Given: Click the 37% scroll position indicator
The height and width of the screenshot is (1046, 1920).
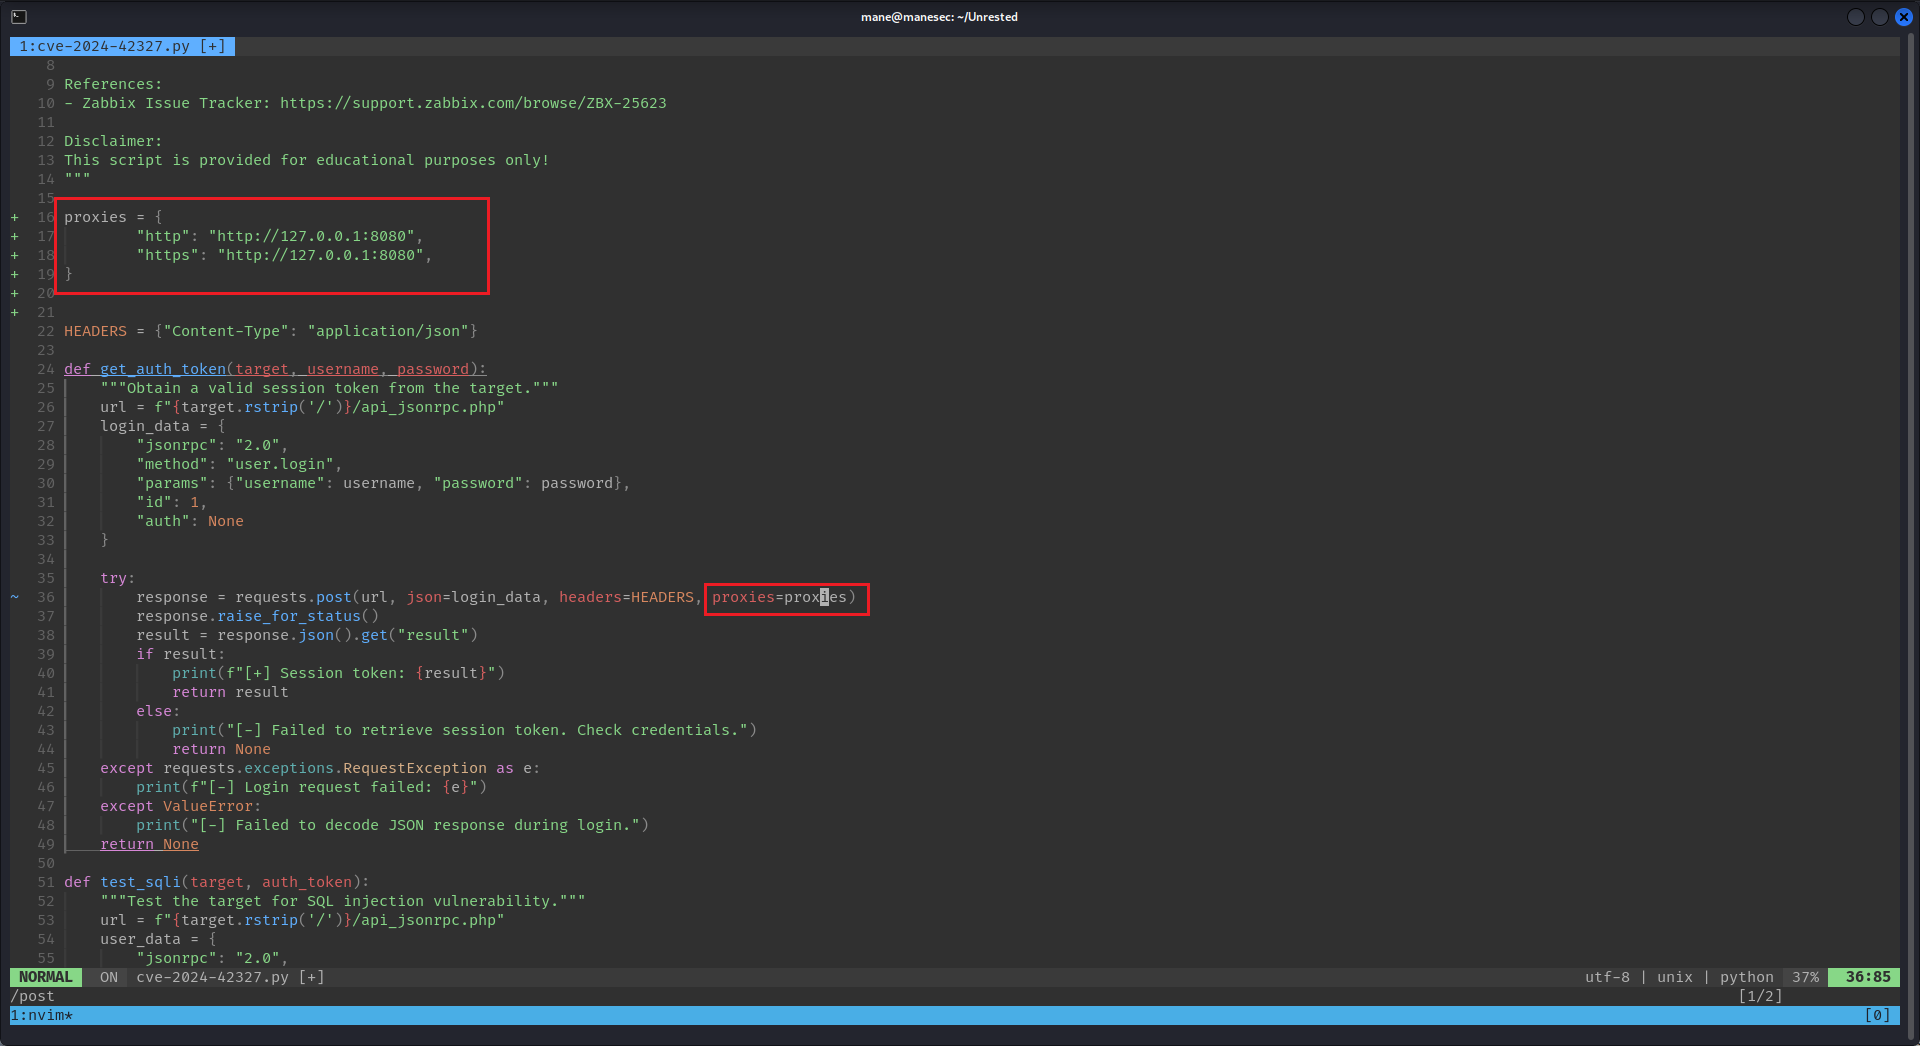Looking at the screenshot, I should pyautogui.click(x=1805, y=977).
